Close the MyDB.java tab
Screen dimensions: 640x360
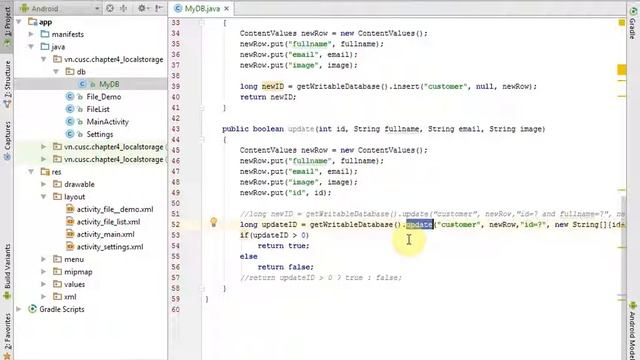pos(227,8)
